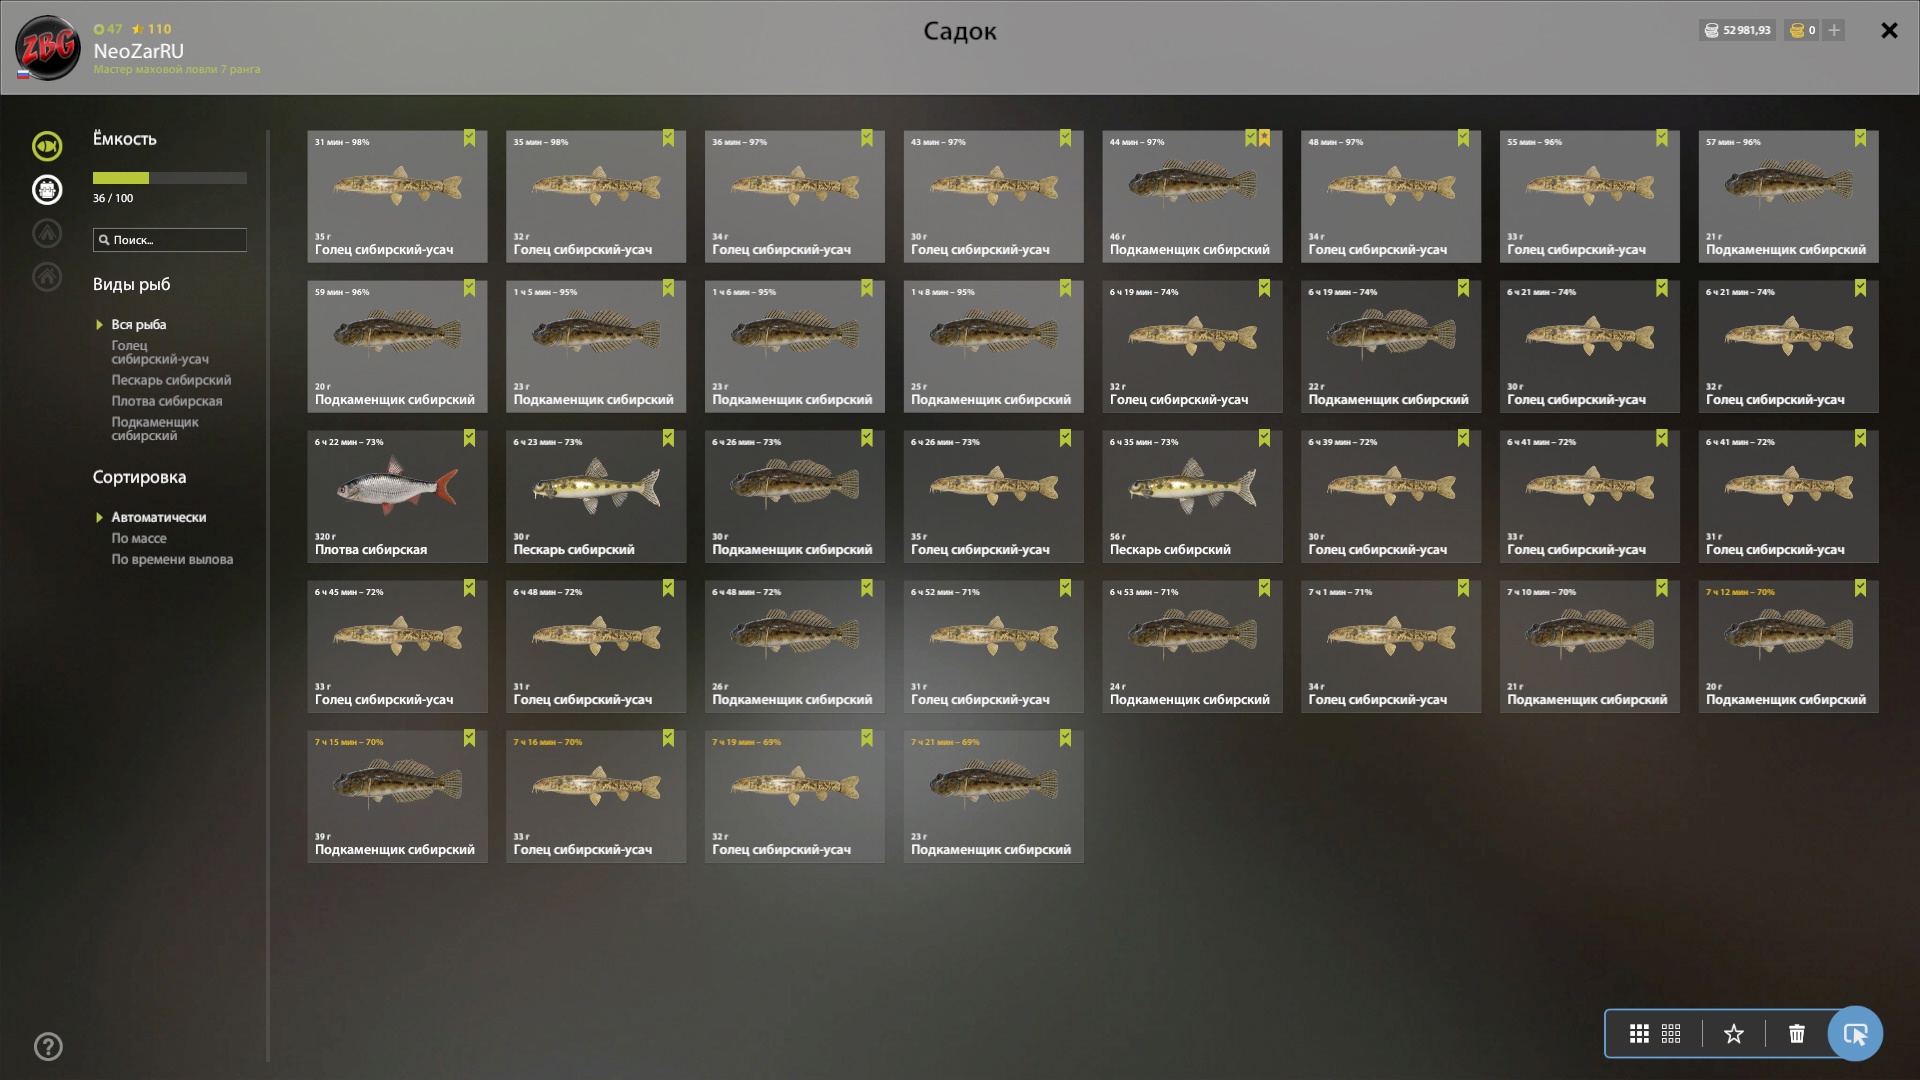1920x1080 pixels.
Task: Sort by По времени вылова
Action: click(172, 559)
